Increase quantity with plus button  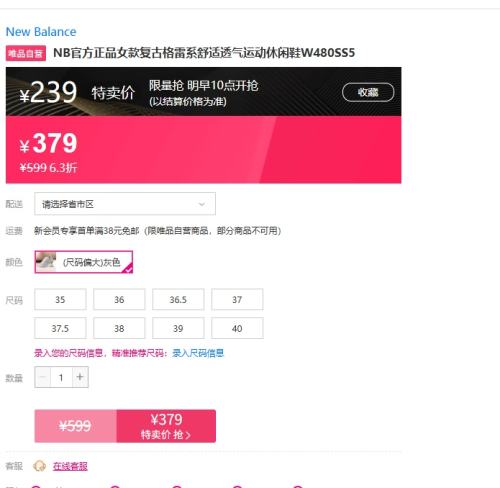click(x=80, y=377)
